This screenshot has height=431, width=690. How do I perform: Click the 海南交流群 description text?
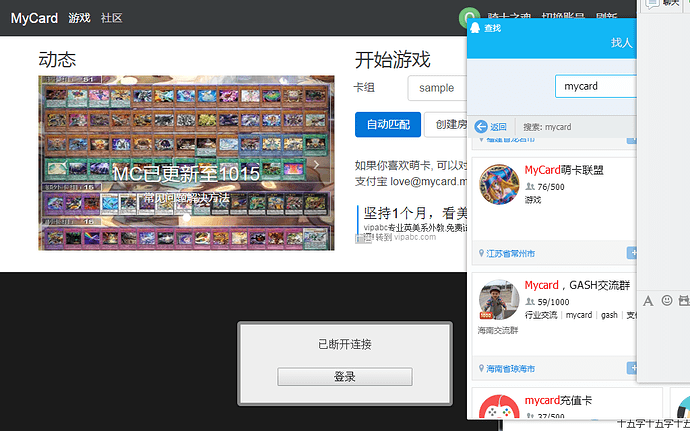tap(498, 330)
